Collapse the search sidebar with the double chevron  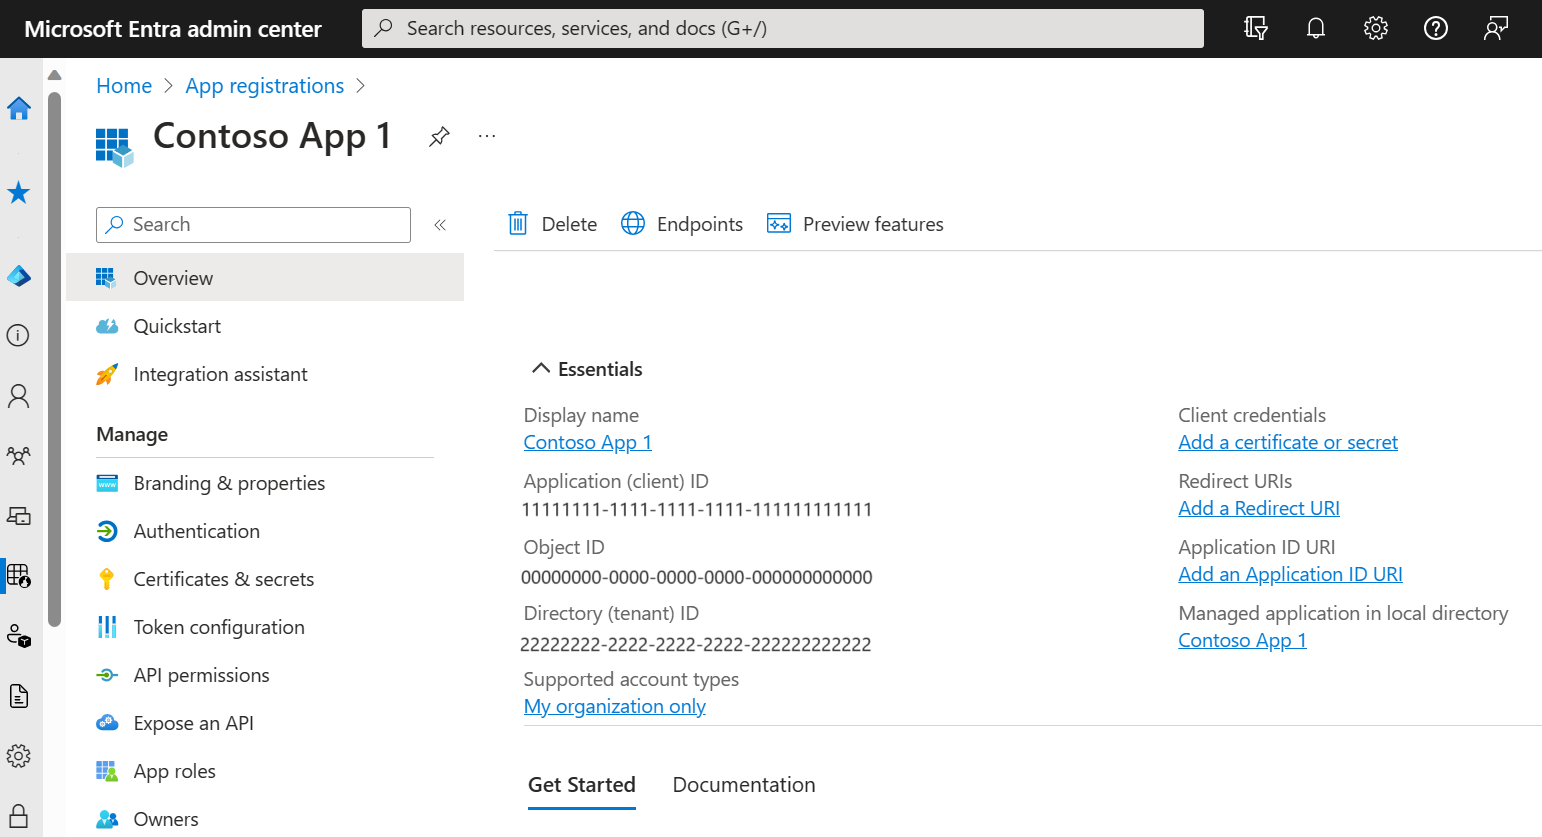coord(440,224)
